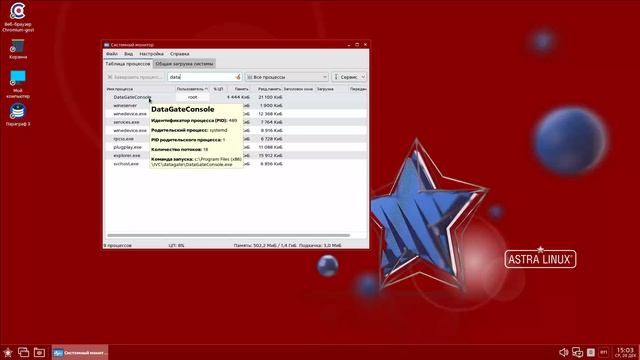Click the Заголовок окна column header
This screenshot has height=360, width=640.
pos(298,89)
